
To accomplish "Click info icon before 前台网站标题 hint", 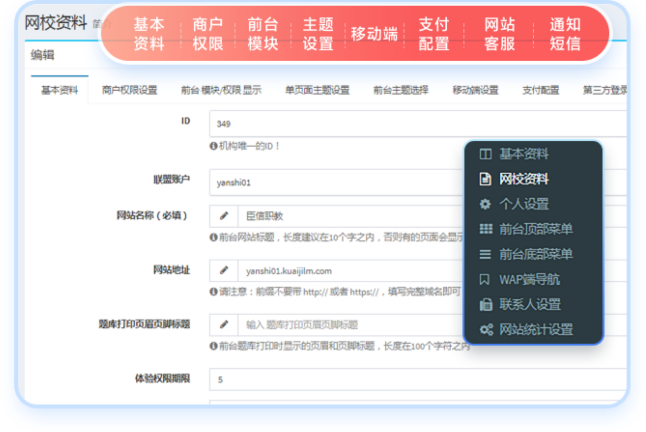I will 213,237.
